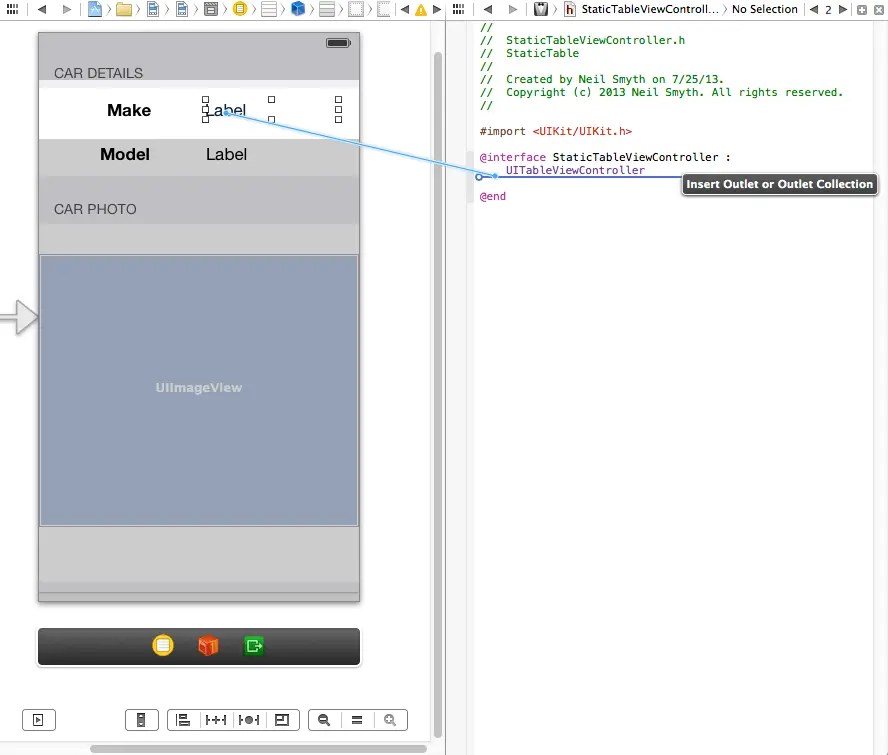
Task: Click the zoom out magnifier icon
Action: point(323,719)
